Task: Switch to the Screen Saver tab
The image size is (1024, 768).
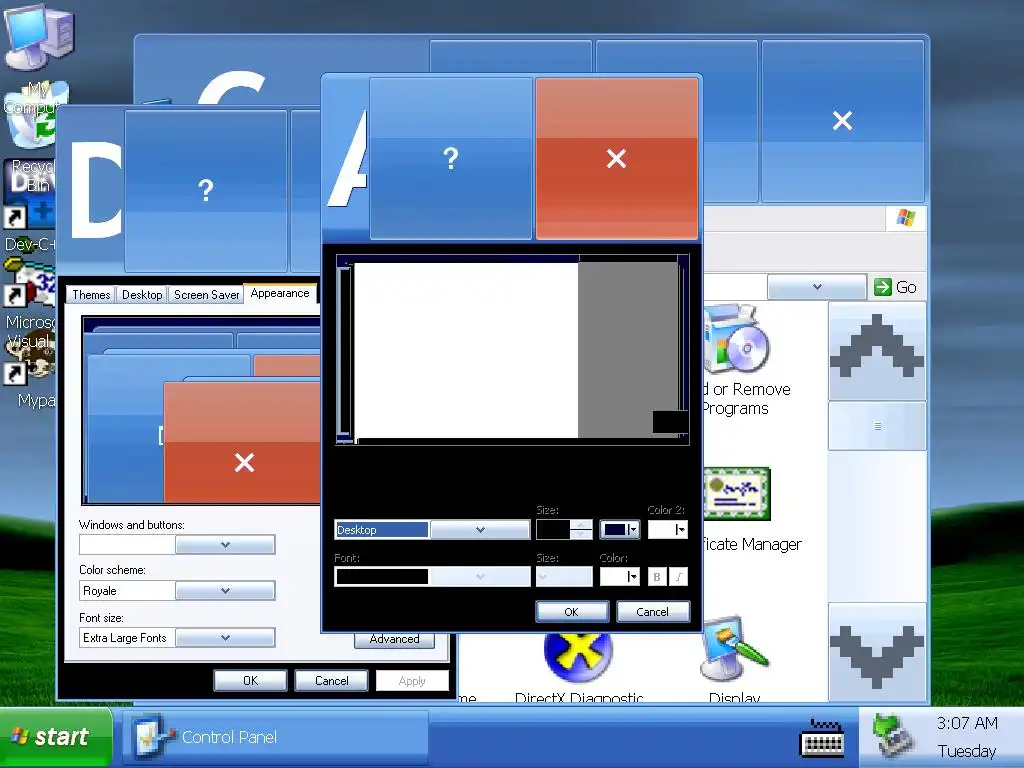Action: point(206,295)
